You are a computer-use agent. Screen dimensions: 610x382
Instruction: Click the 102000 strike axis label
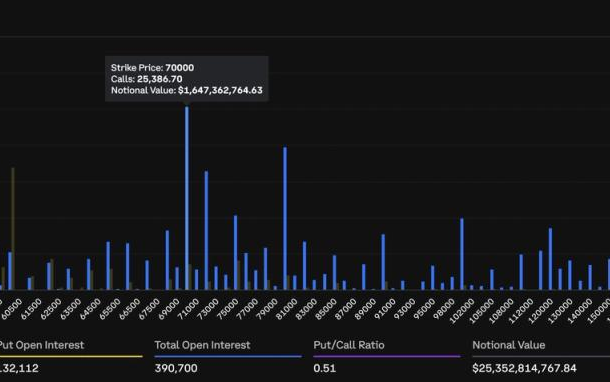(462, 311)
